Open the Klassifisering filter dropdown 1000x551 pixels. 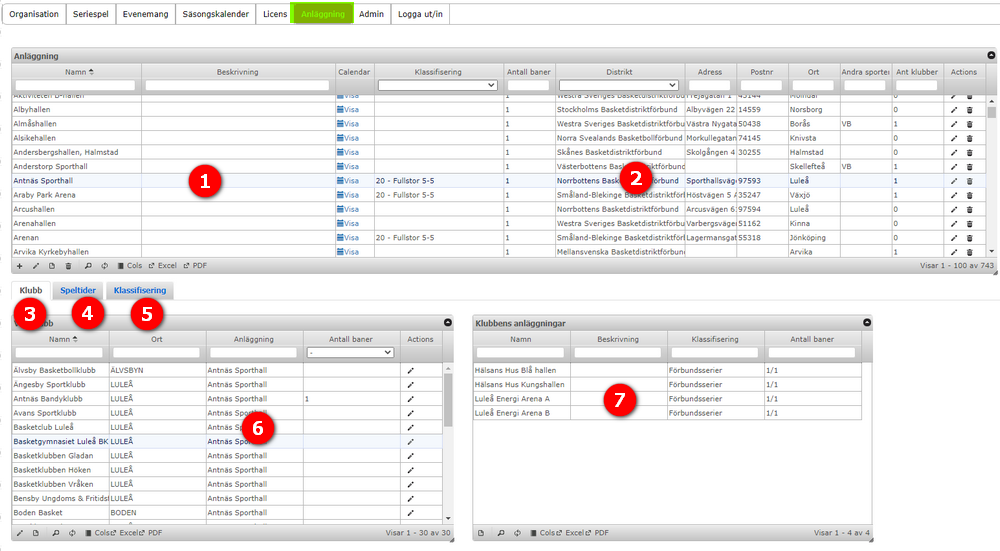438,85
